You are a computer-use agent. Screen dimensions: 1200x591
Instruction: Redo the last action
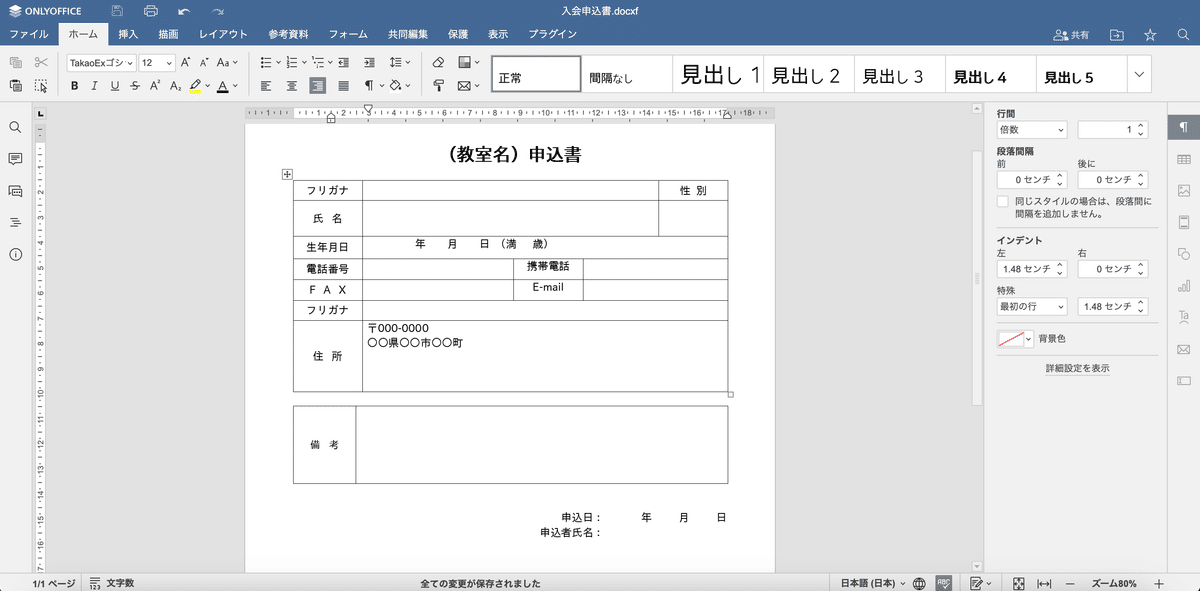pyautogui.click(x=217, y=10)
